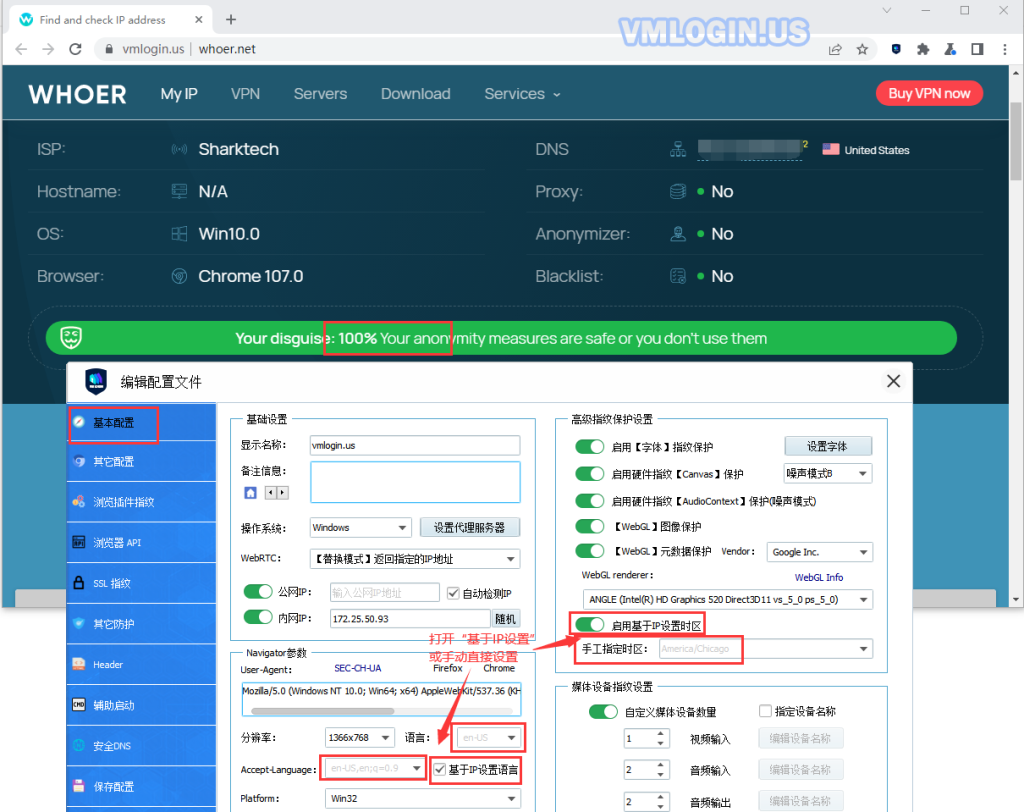The width and height of the screenshot is (1024, 812).
Task: Open the 噪声模式B dropdown
Action: tap(827, 474)
